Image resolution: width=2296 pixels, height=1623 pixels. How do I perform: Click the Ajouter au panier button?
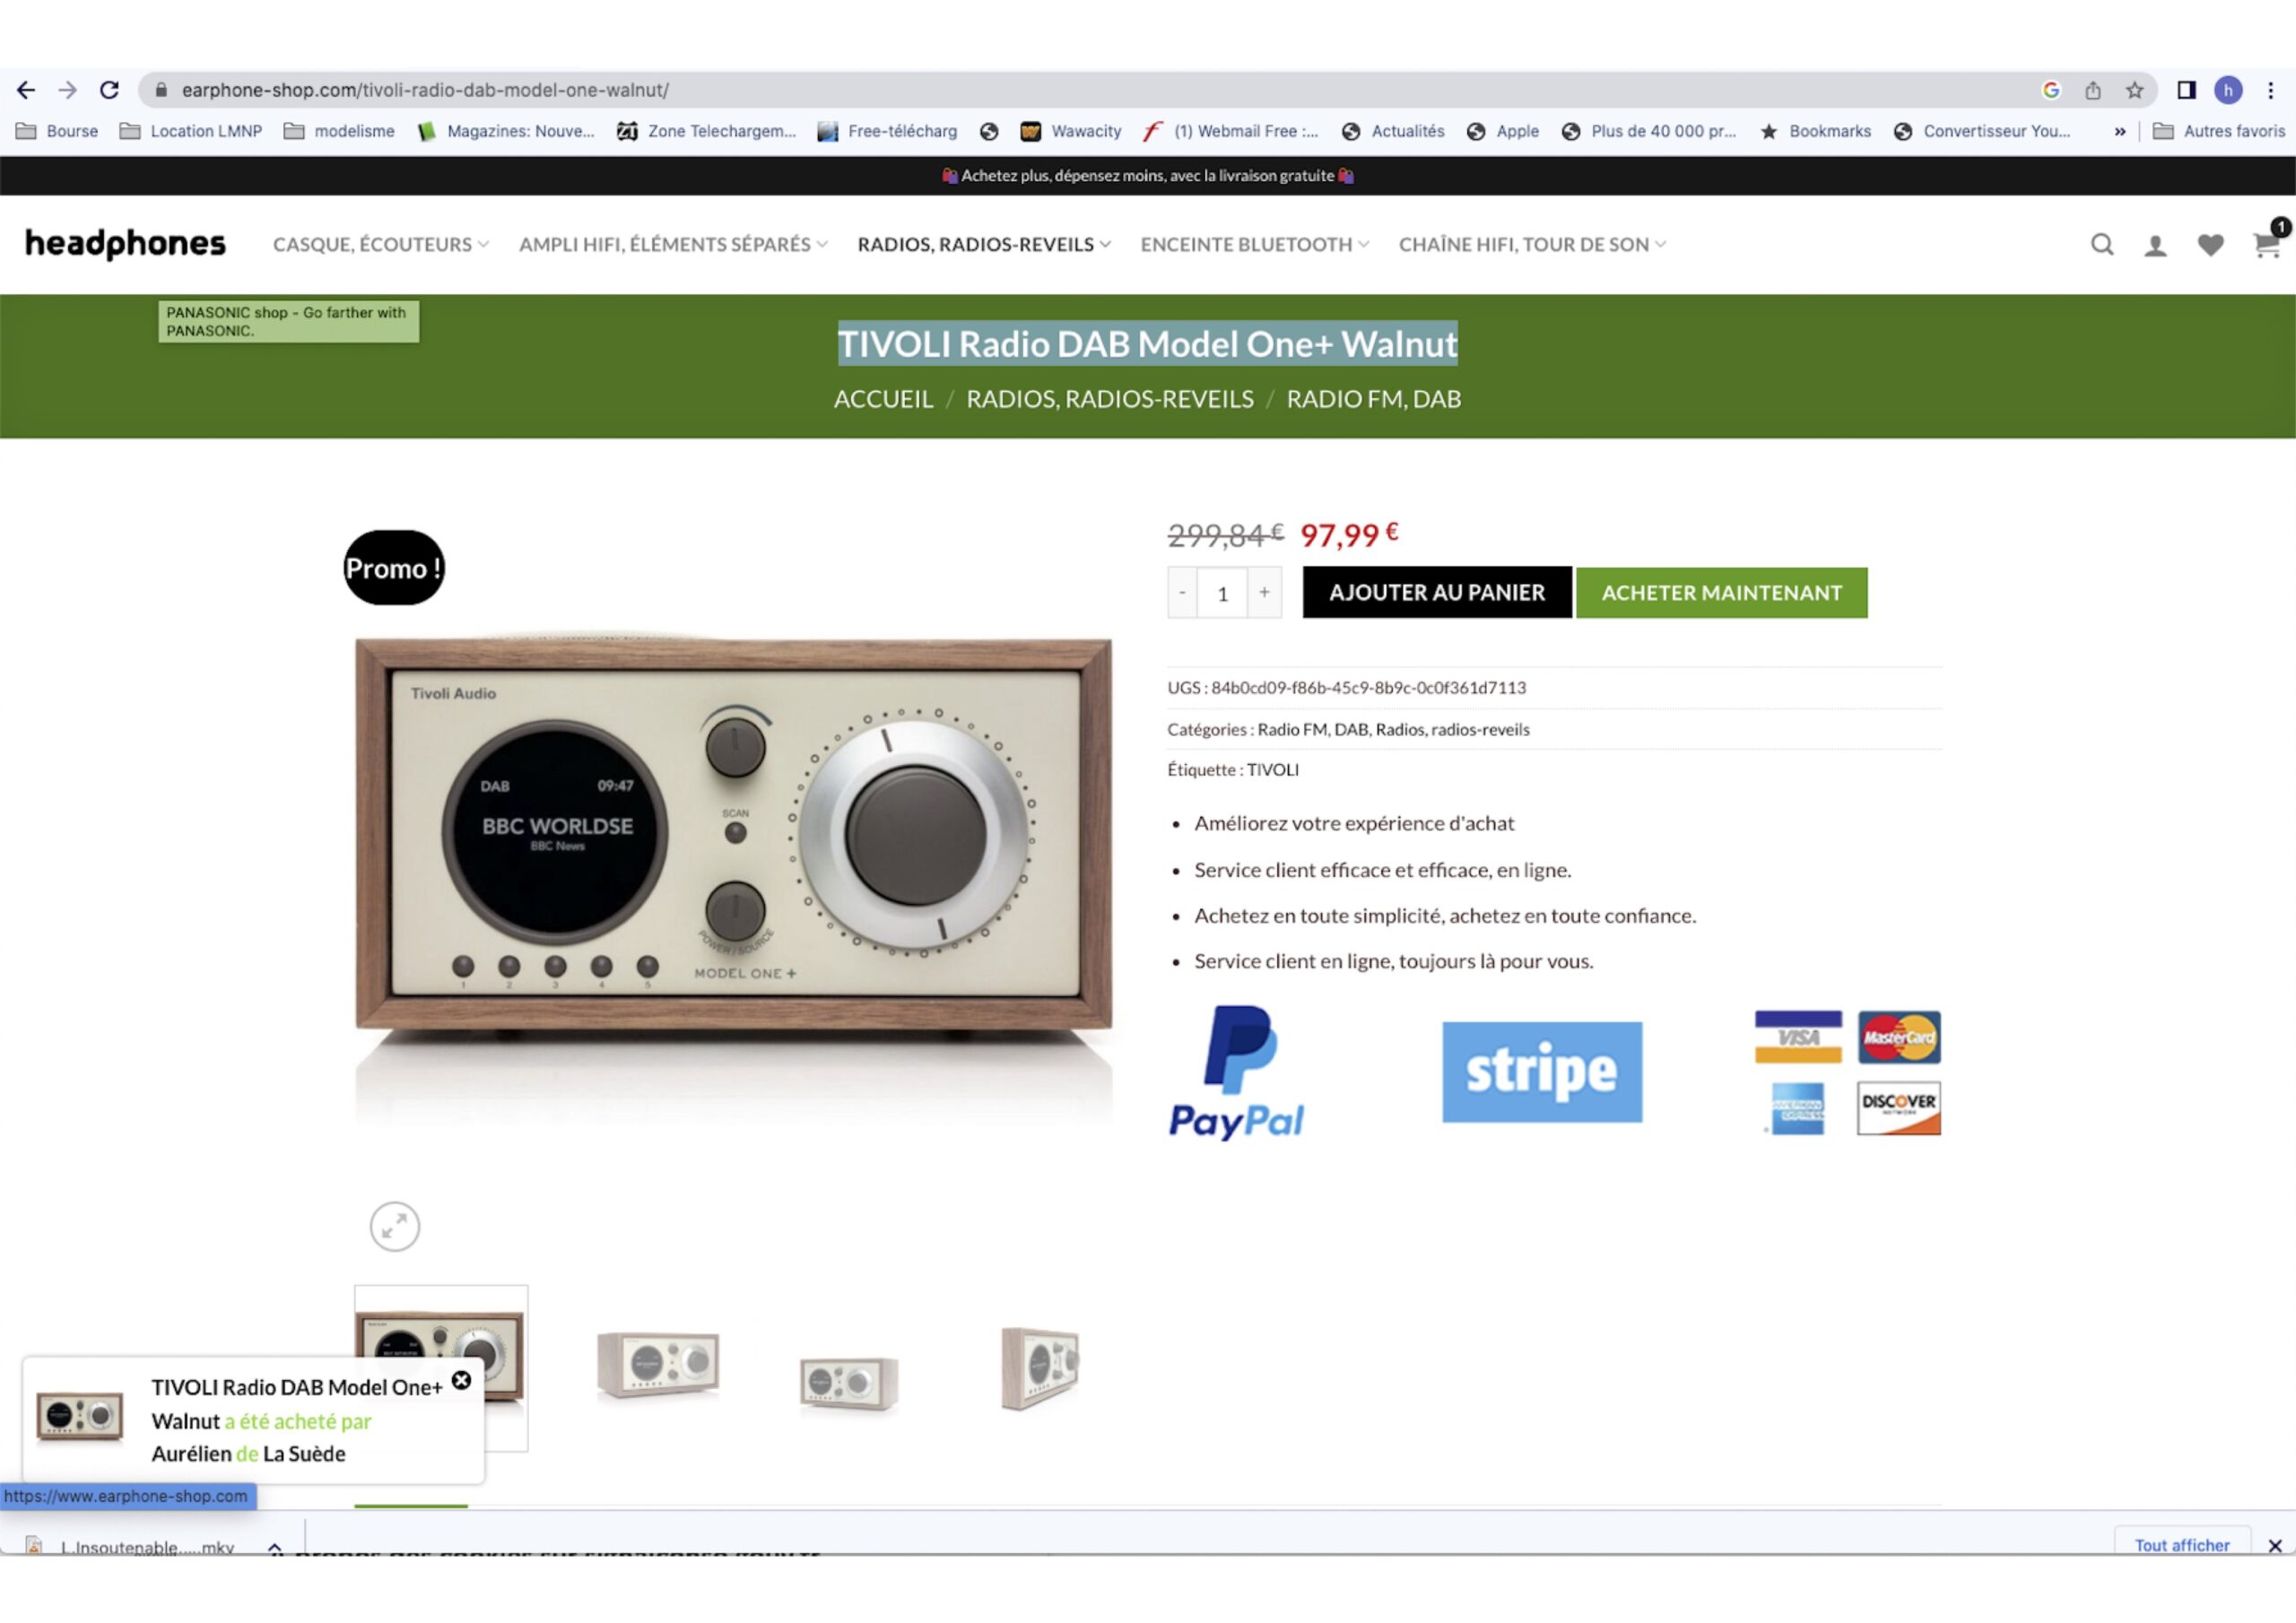point(1437,592)
